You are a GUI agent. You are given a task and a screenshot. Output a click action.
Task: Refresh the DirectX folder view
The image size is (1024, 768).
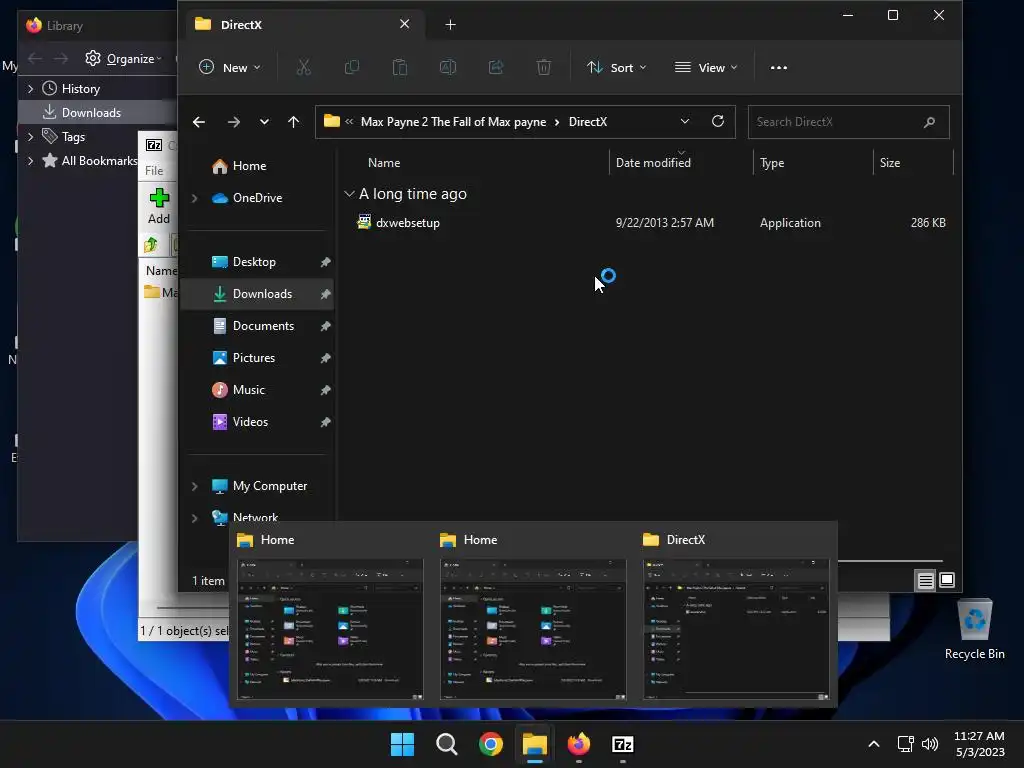click(718, 121)
